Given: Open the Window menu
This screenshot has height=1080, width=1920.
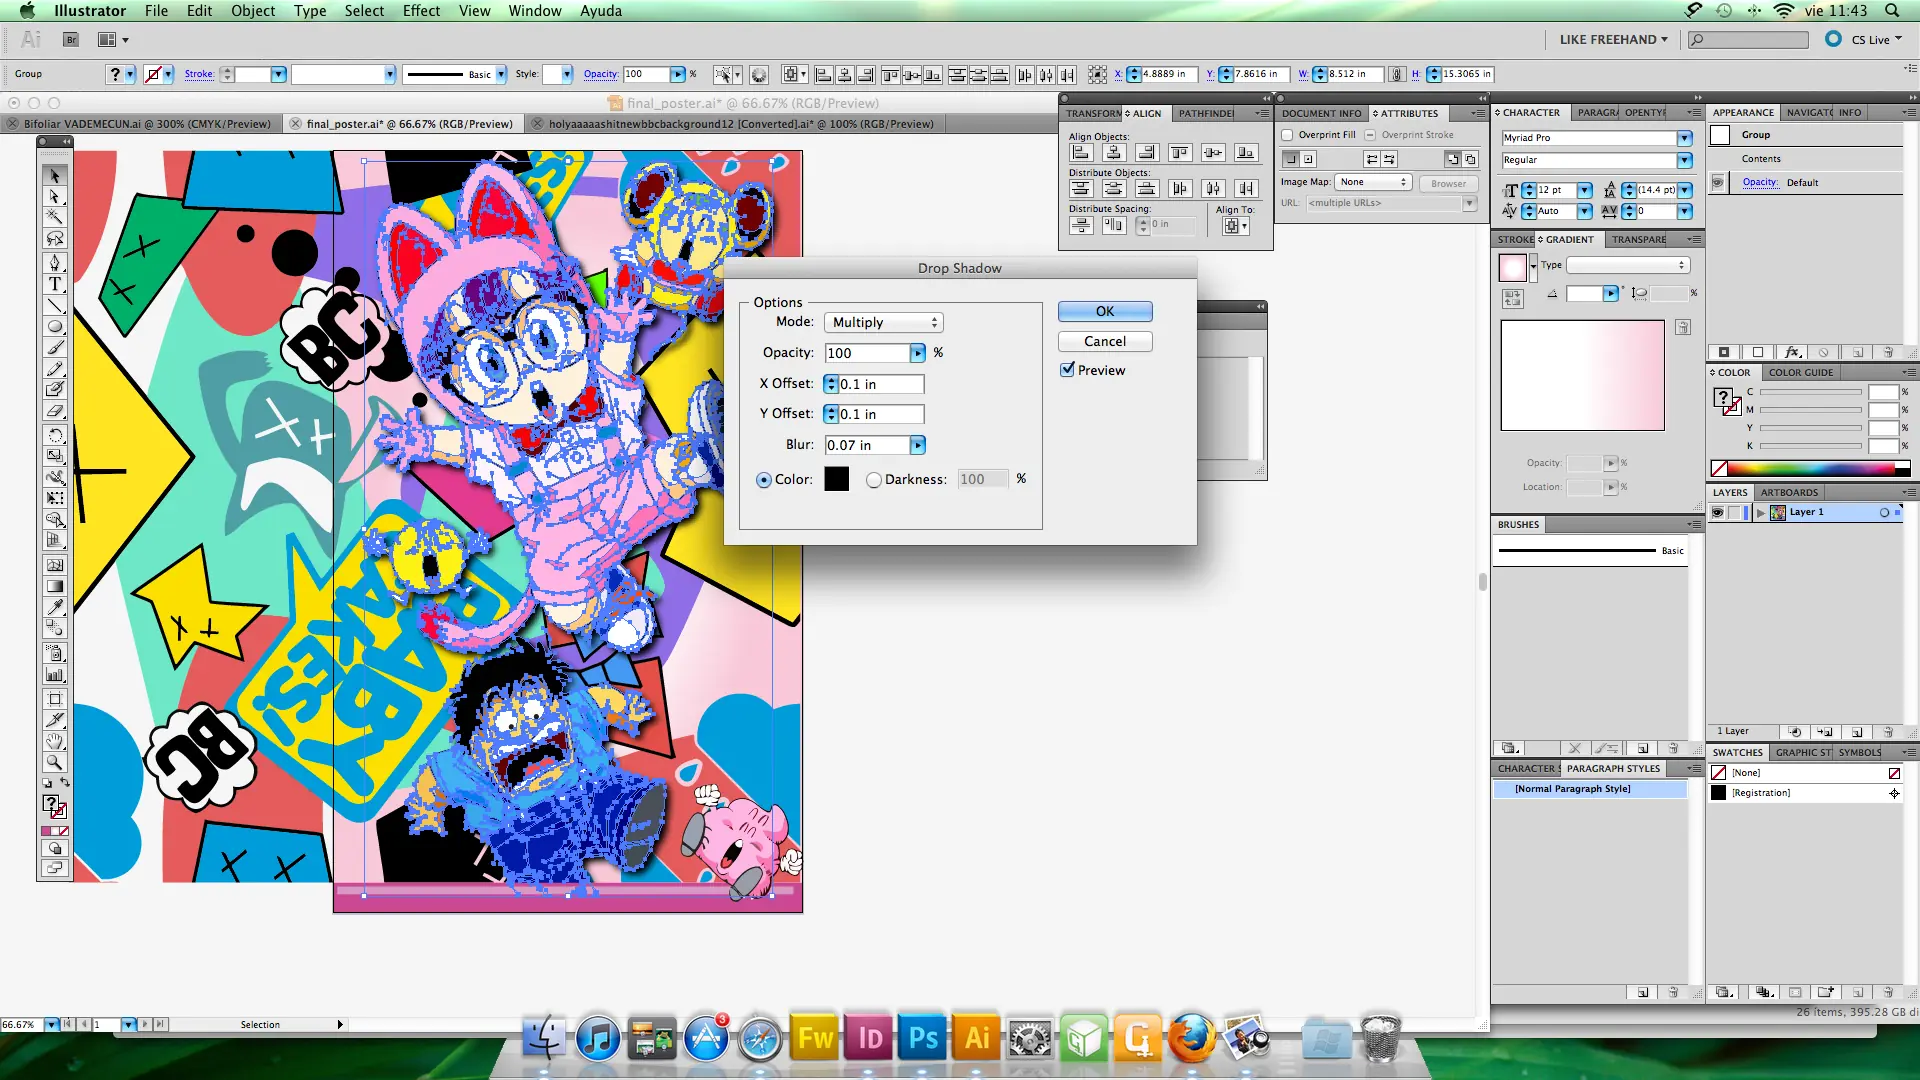Looking at the screenshot, I should tap(535, 11).
